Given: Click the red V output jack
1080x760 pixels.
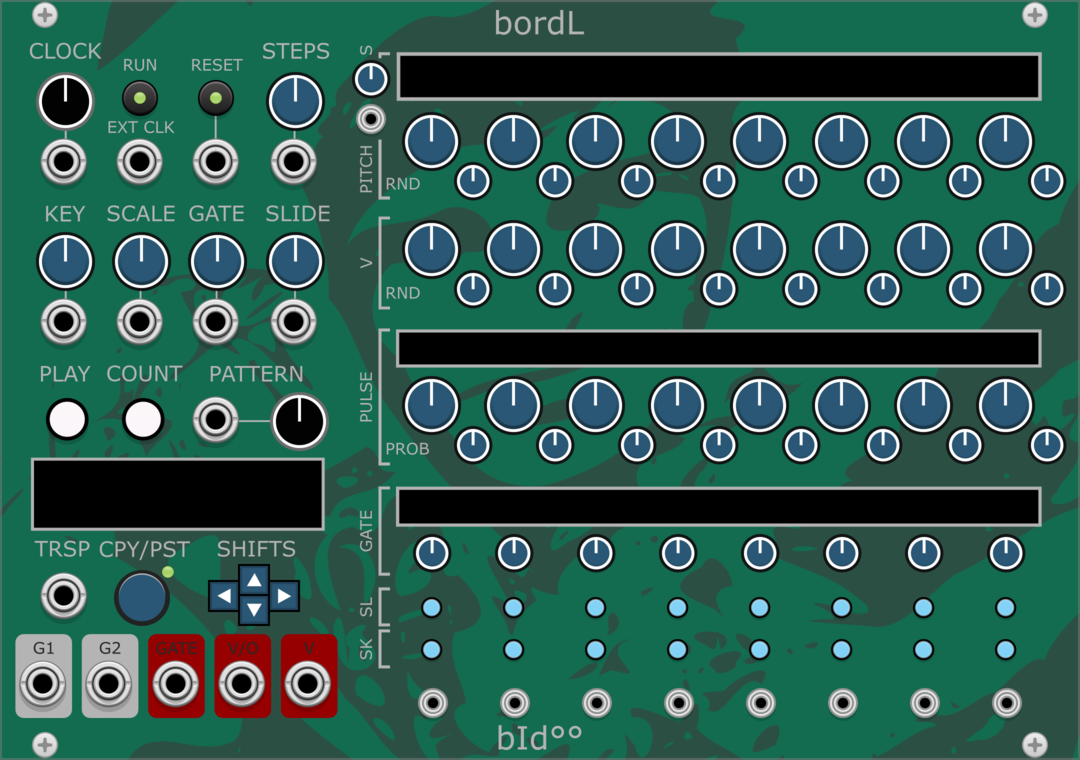Looking at the screenshot, I should pyautogui.click(x=308, y=684).
